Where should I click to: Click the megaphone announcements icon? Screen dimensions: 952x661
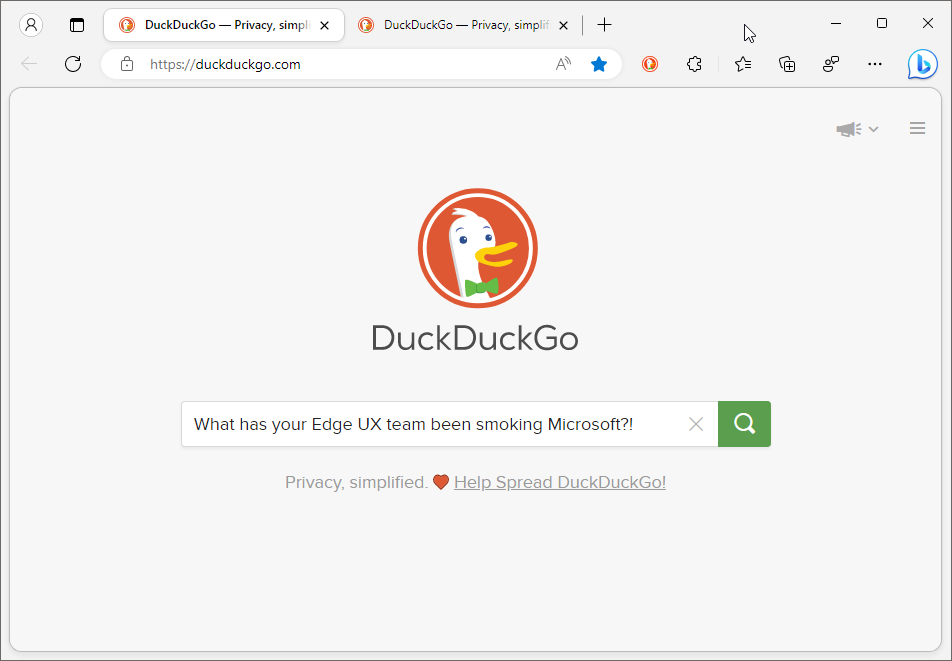pos(849,129)
